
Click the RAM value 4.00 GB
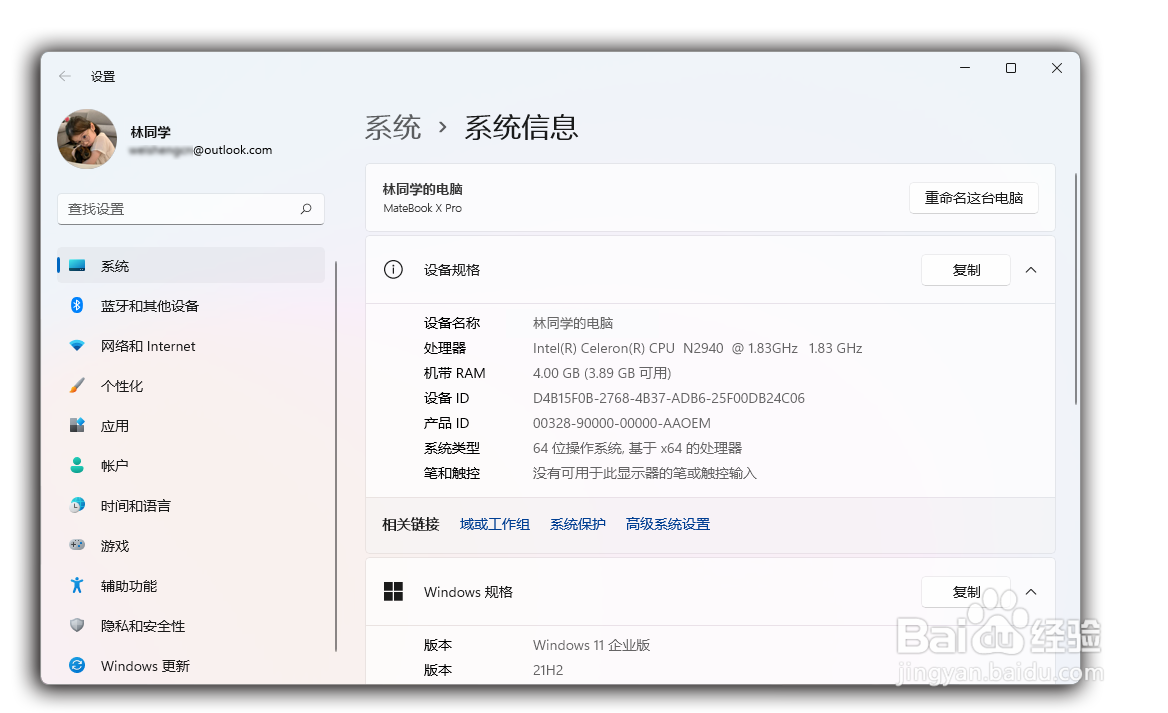click(x=602, y=373)
